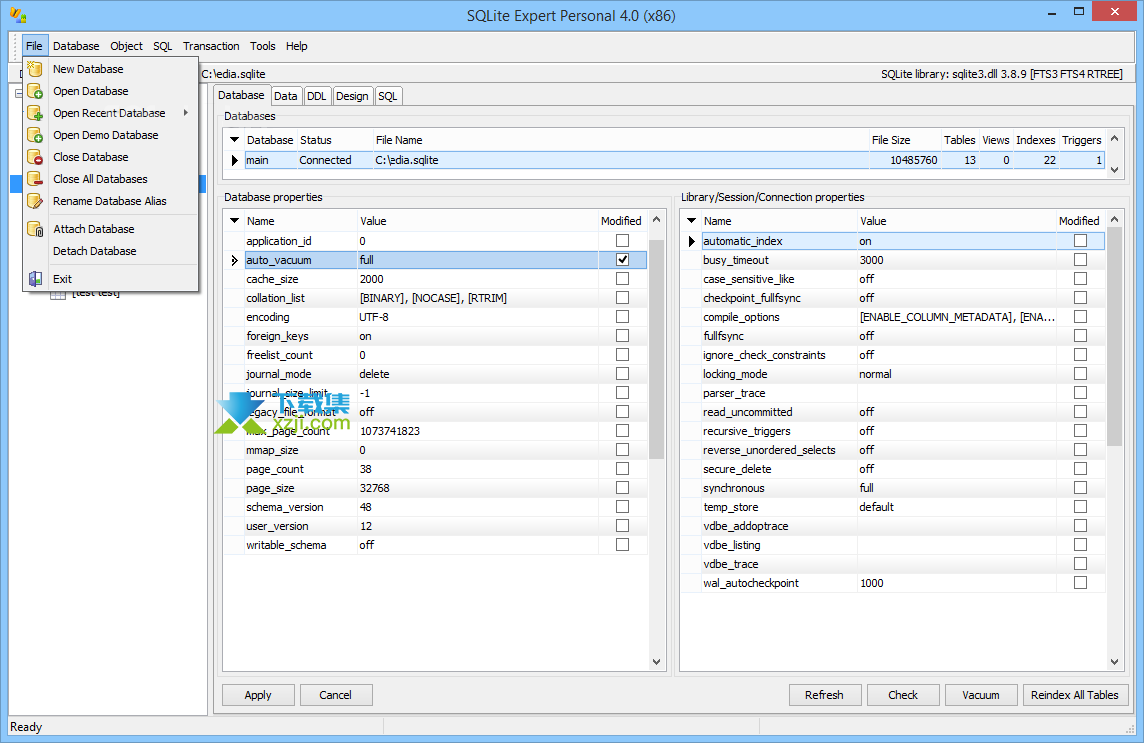Tick Modified checkbox for locking_mode

pyautogui.click(x=1081, y=374)
